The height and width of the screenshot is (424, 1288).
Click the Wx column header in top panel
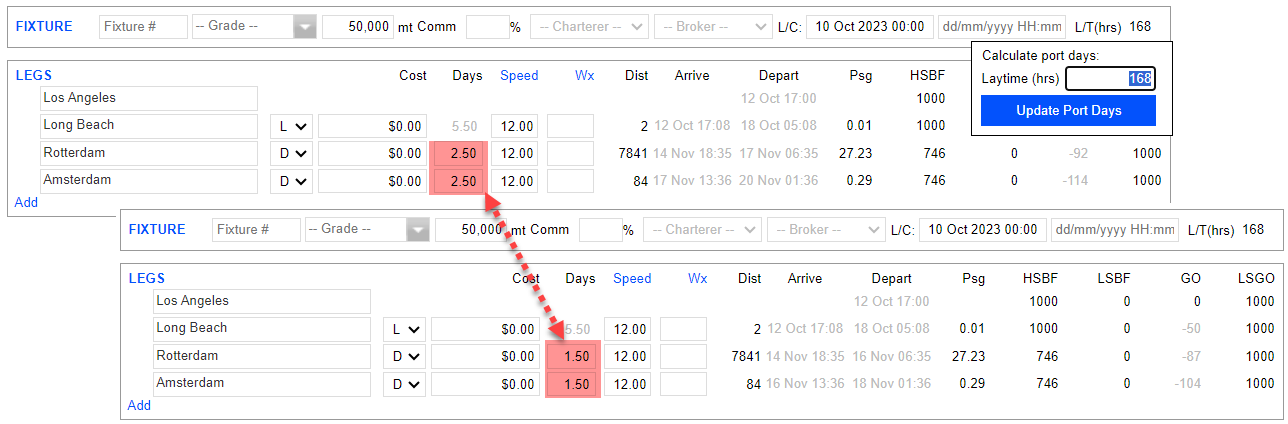point(584,75)
